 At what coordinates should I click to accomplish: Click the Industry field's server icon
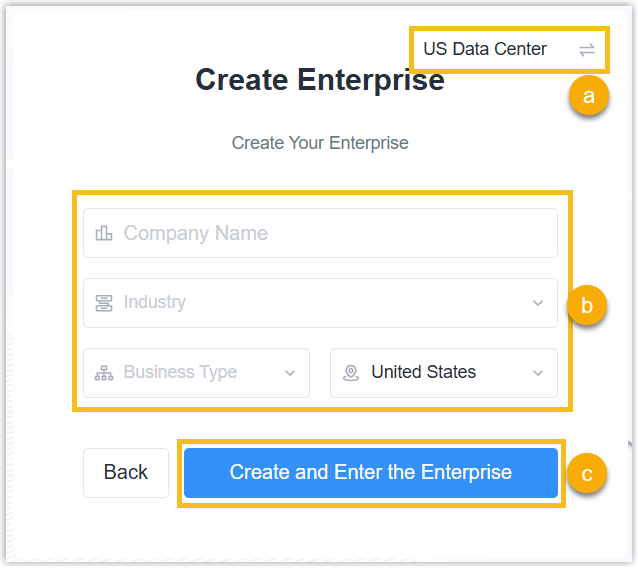tap(103, 303)
